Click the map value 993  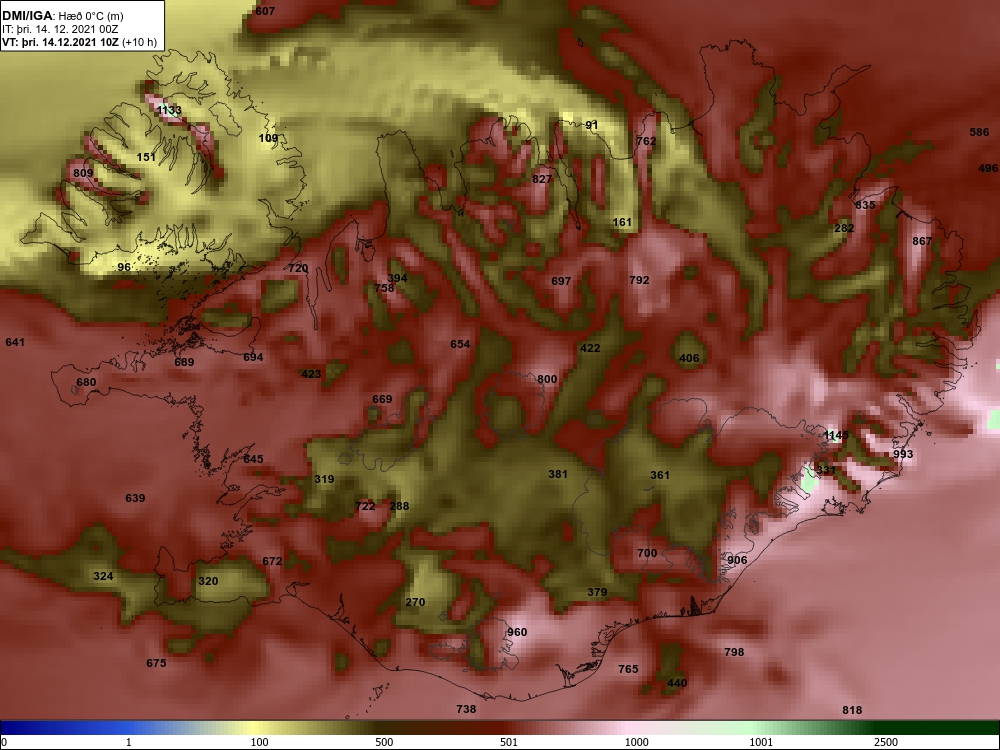903,454
